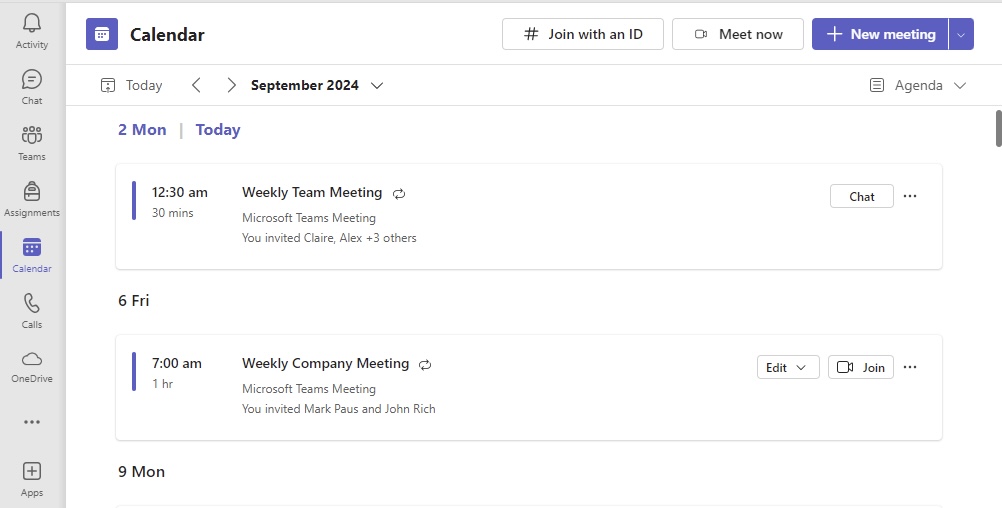Join the Weekly Company Meeting
Image resolution: width=1002 pixels, height=508 pixels.
point(861,367)
